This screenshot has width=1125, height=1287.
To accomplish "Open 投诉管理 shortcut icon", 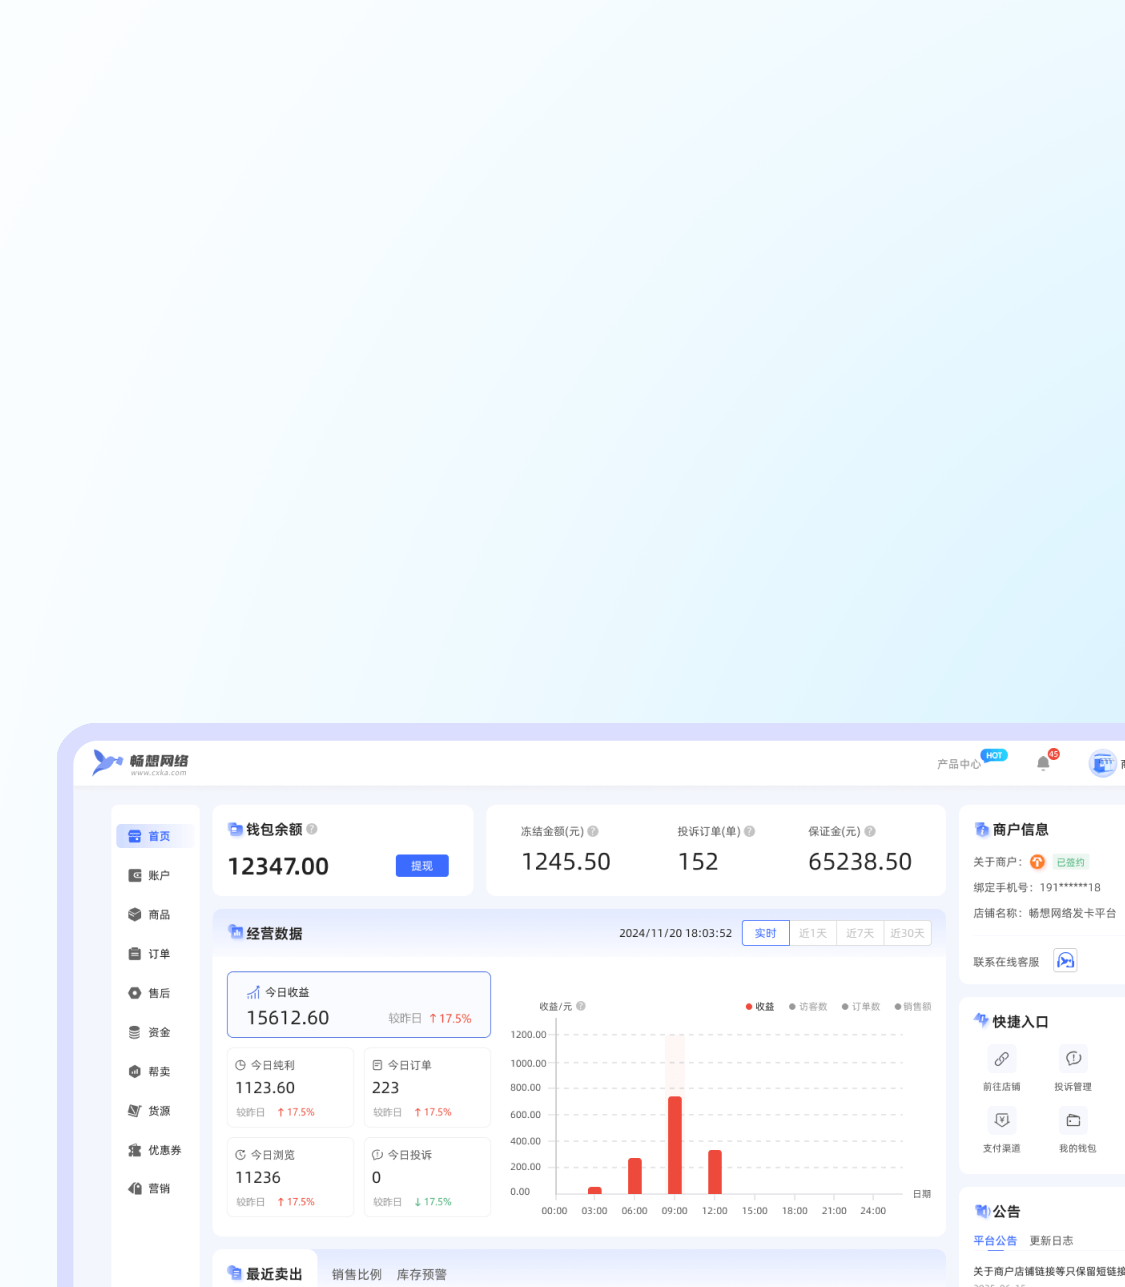I will 1073,1059.
